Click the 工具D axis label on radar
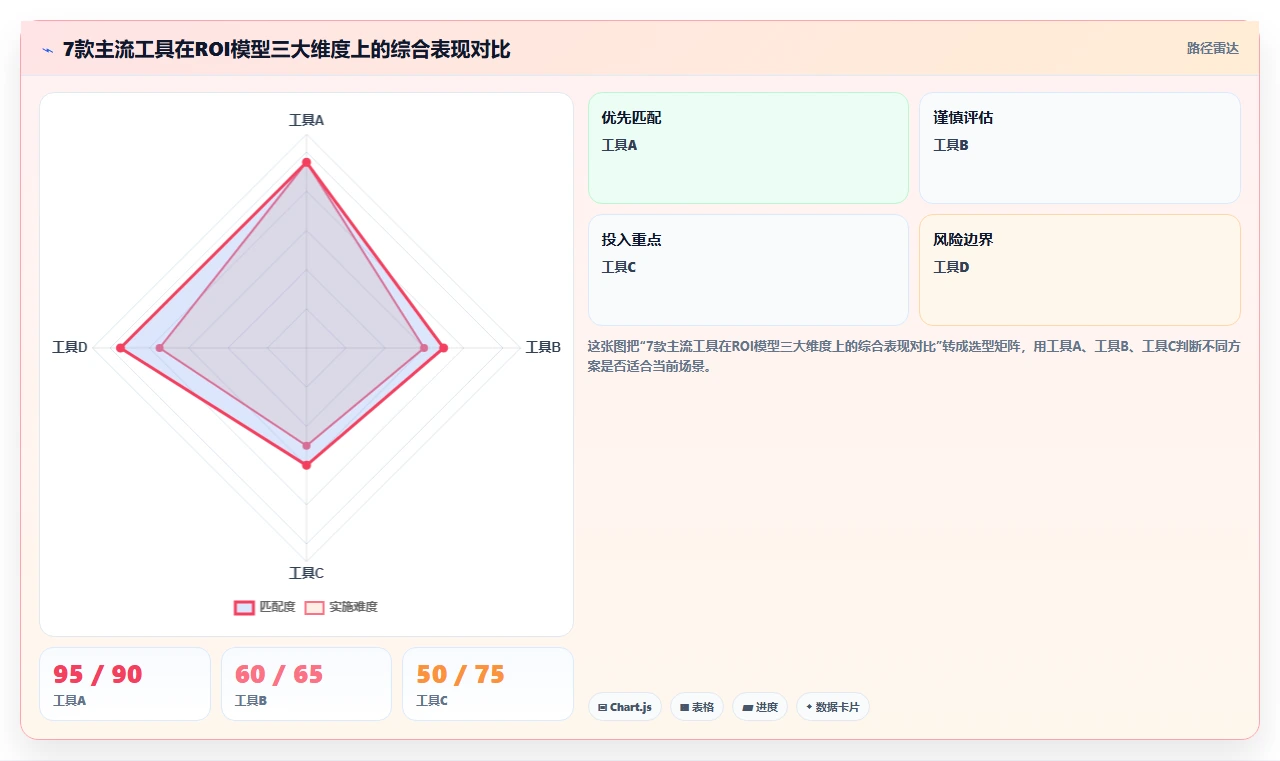The width and height of the screenshot is (1280, 761). coord(70,347)
